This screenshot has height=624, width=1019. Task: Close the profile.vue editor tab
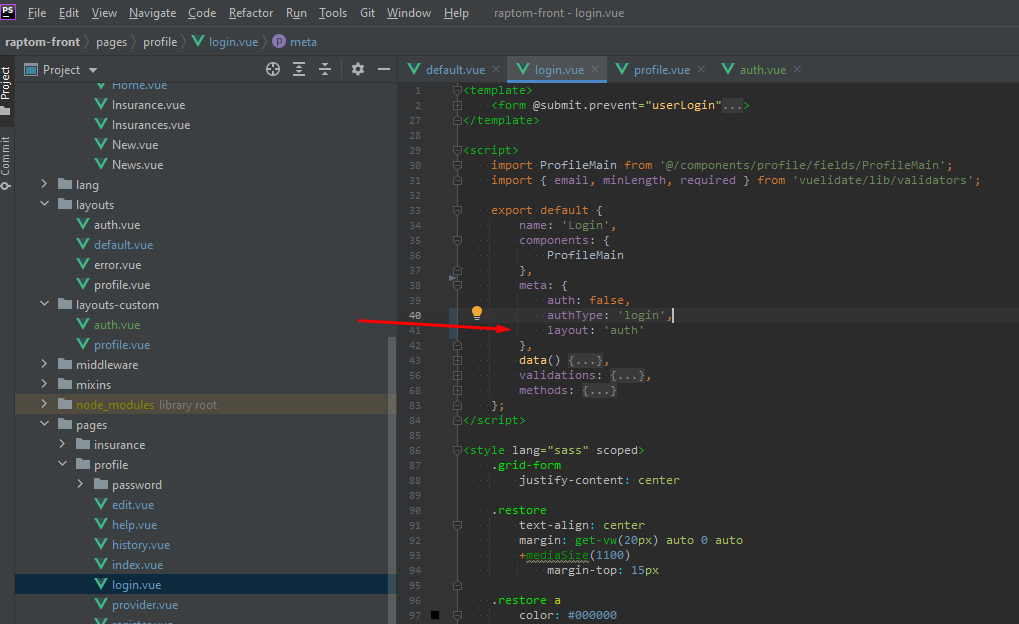701,69
